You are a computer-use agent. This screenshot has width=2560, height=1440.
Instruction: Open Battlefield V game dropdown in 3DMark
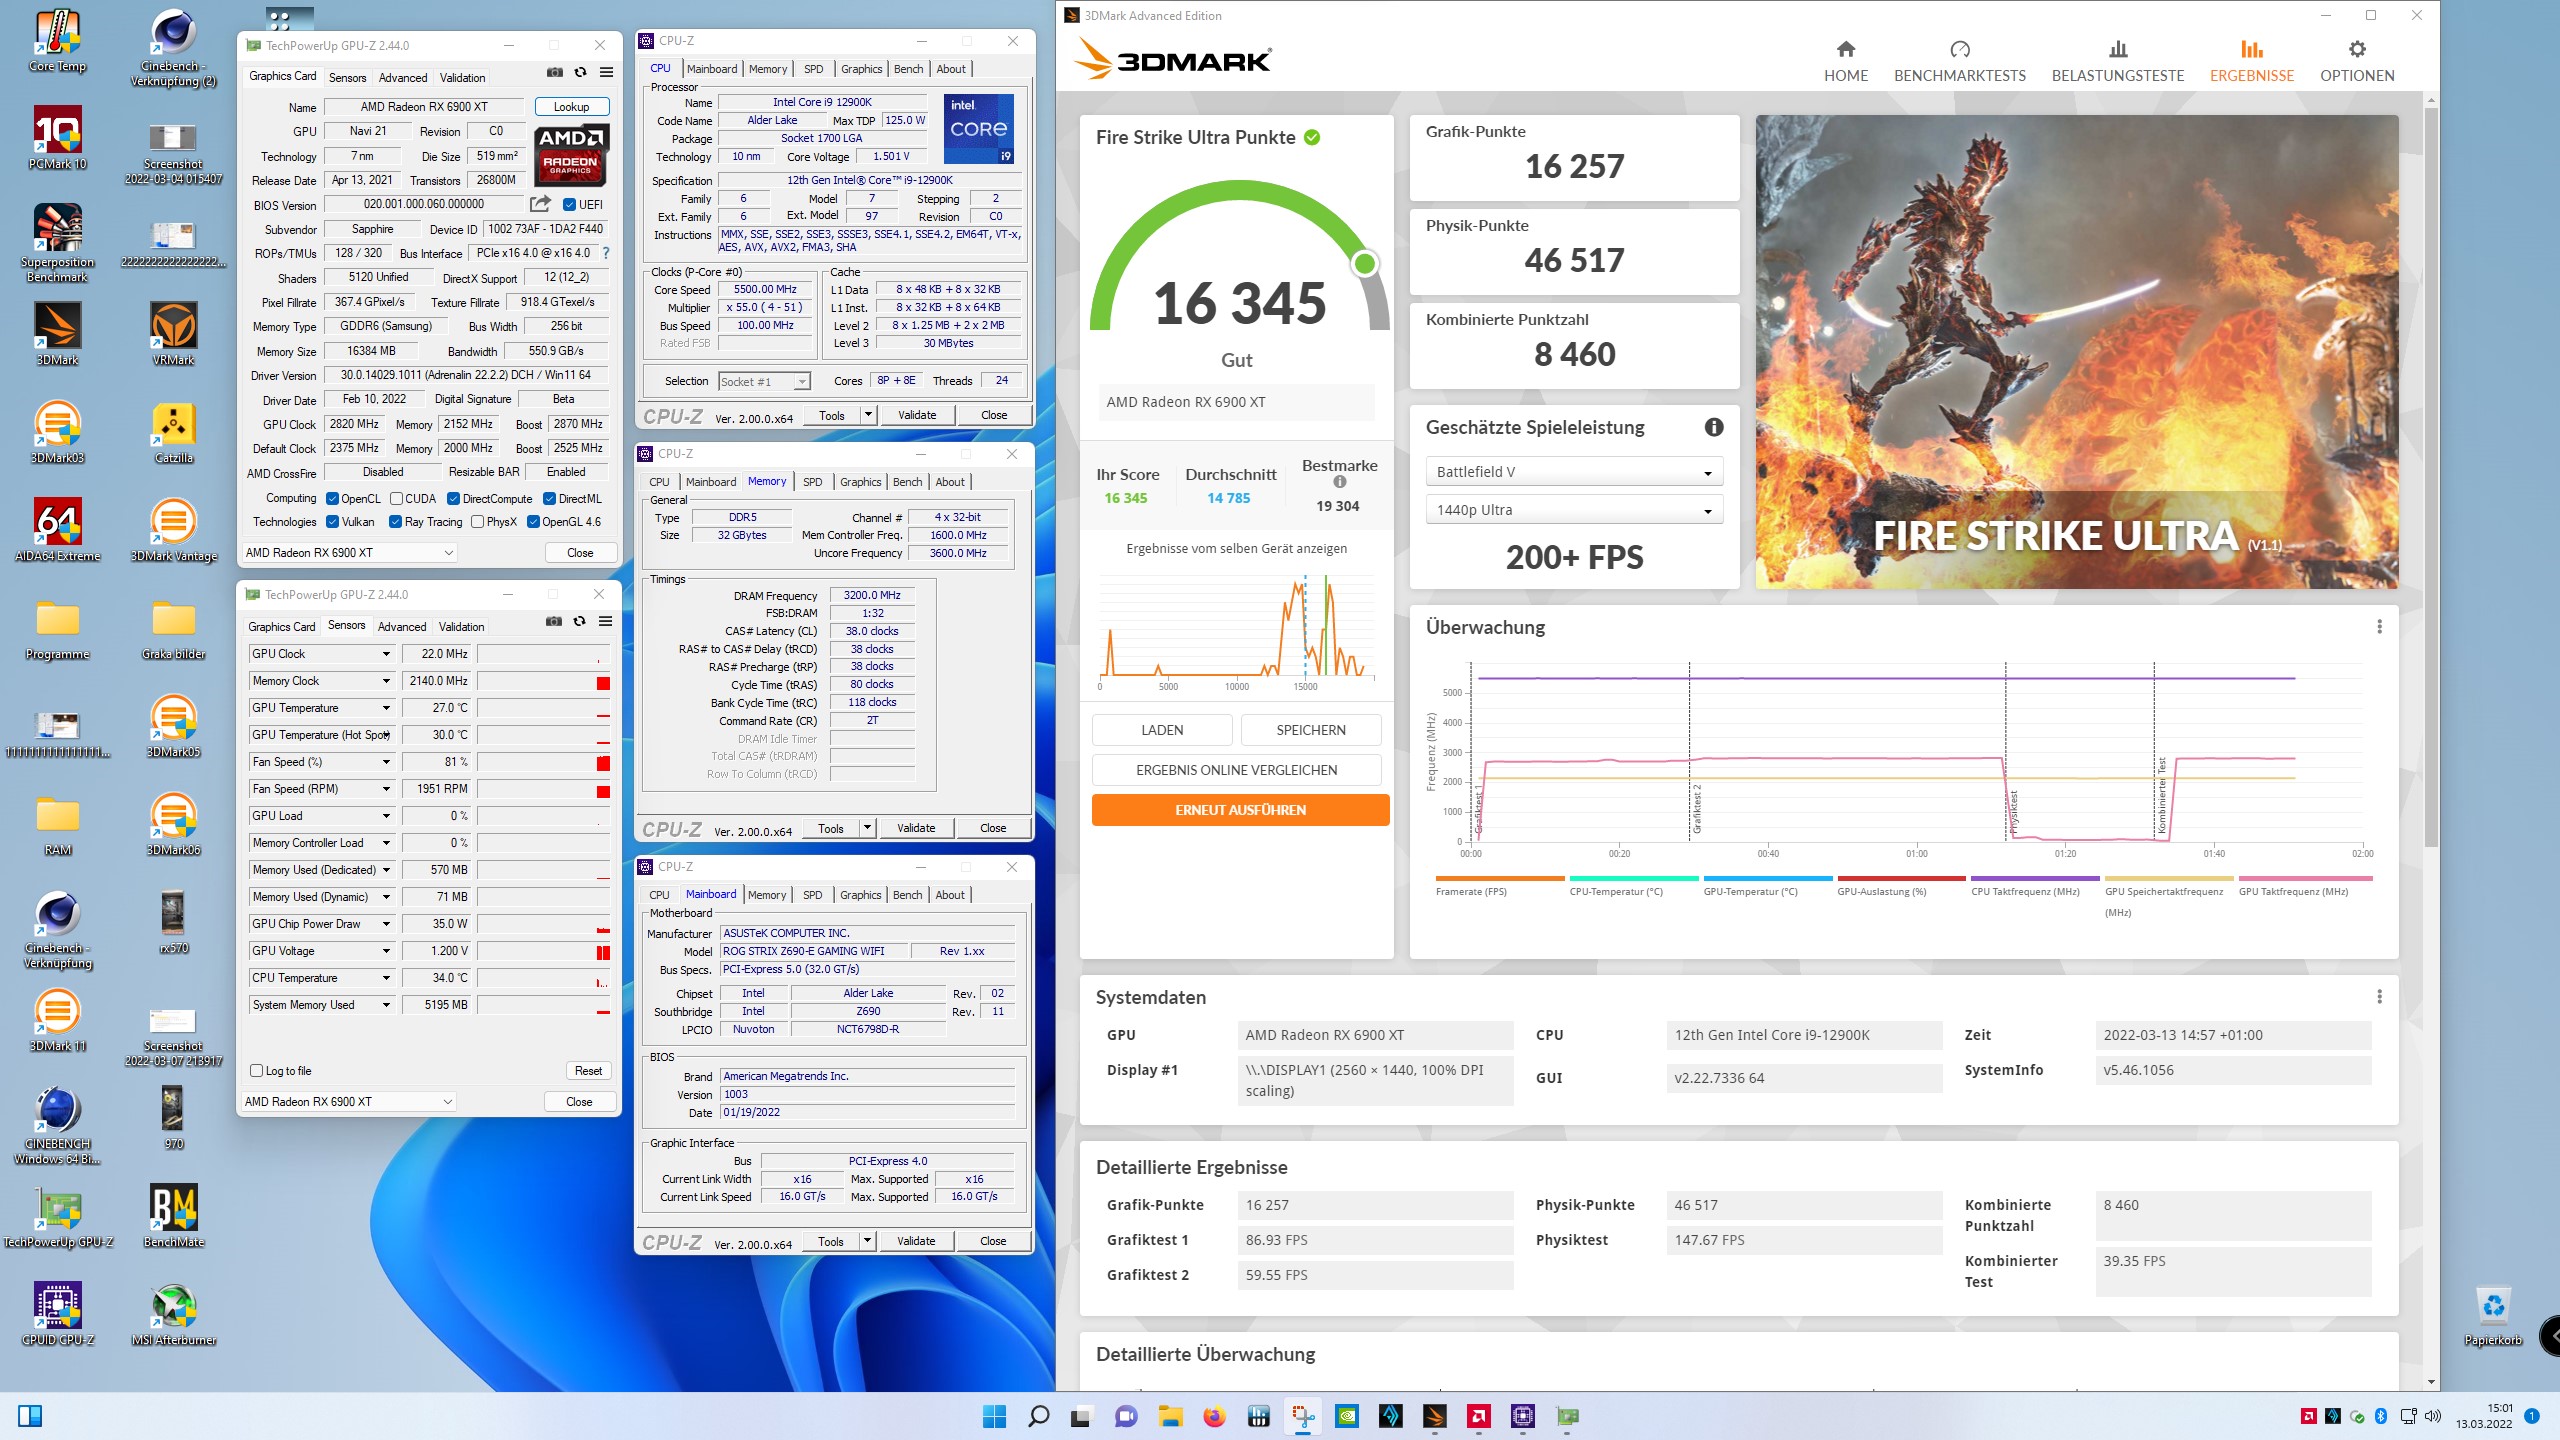(1574, 472)
